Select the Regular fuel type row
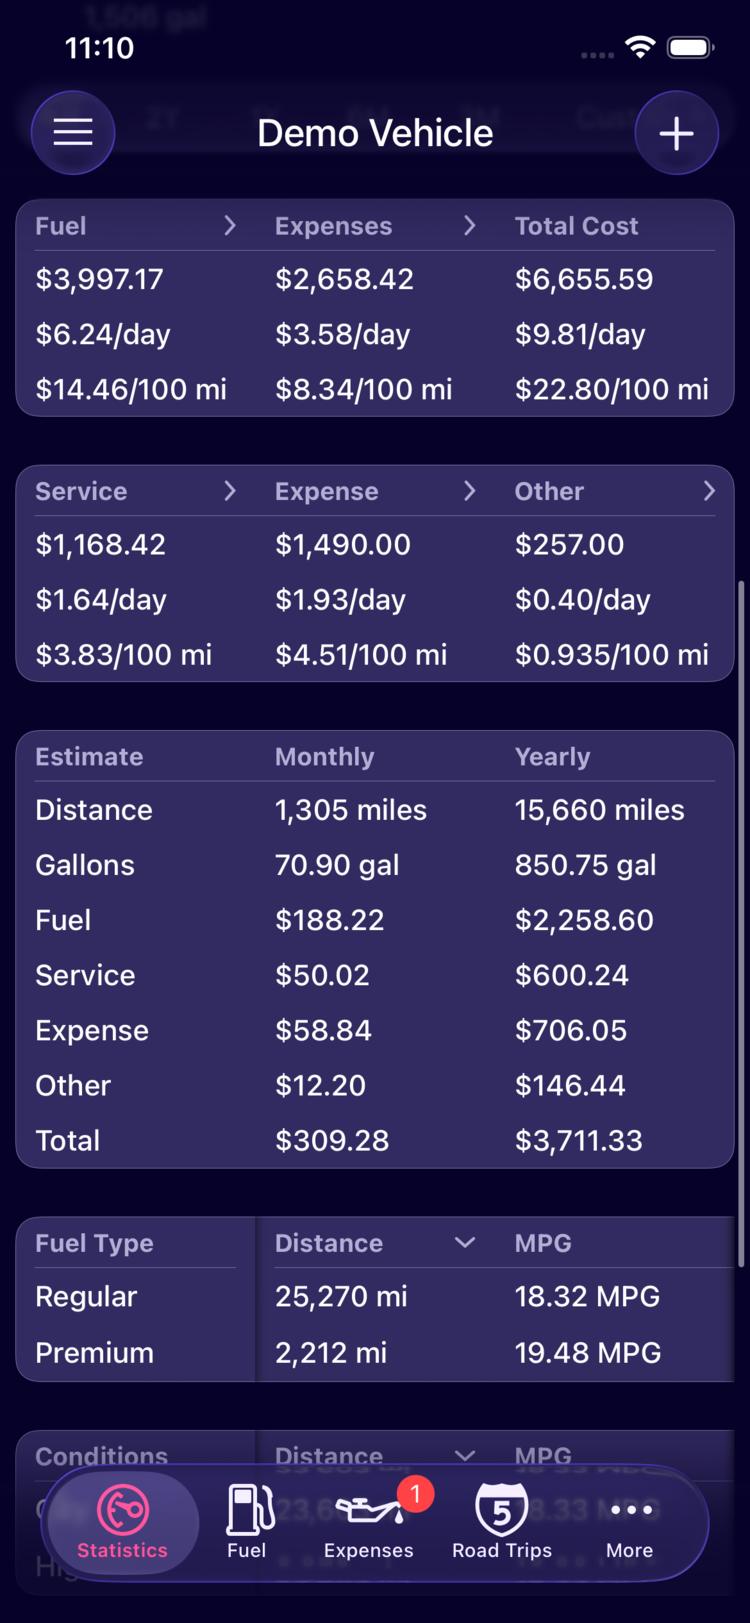The height and width of the screenshot is (1623, 750). coord(375,1297)
